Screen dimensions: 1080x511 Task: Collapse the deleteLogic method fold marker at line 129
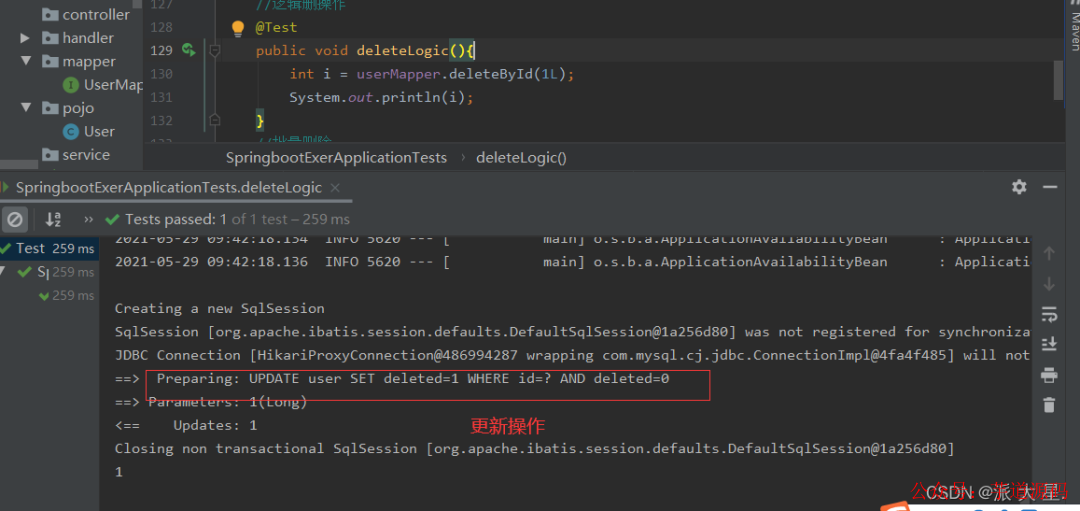pyautogui.click(x=214, y=50)
